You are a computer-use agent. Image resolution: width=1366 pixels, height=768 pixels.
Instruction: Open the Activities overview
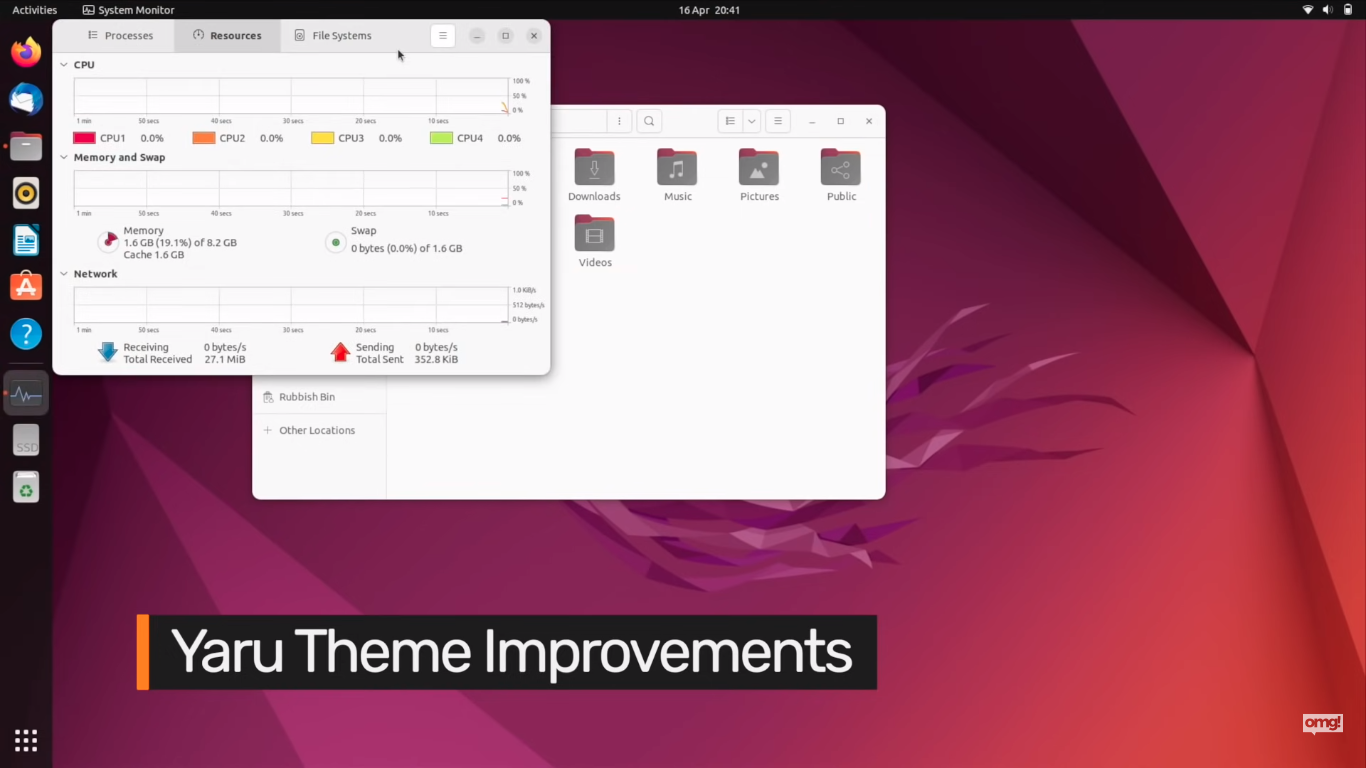(x=34, y=10)
